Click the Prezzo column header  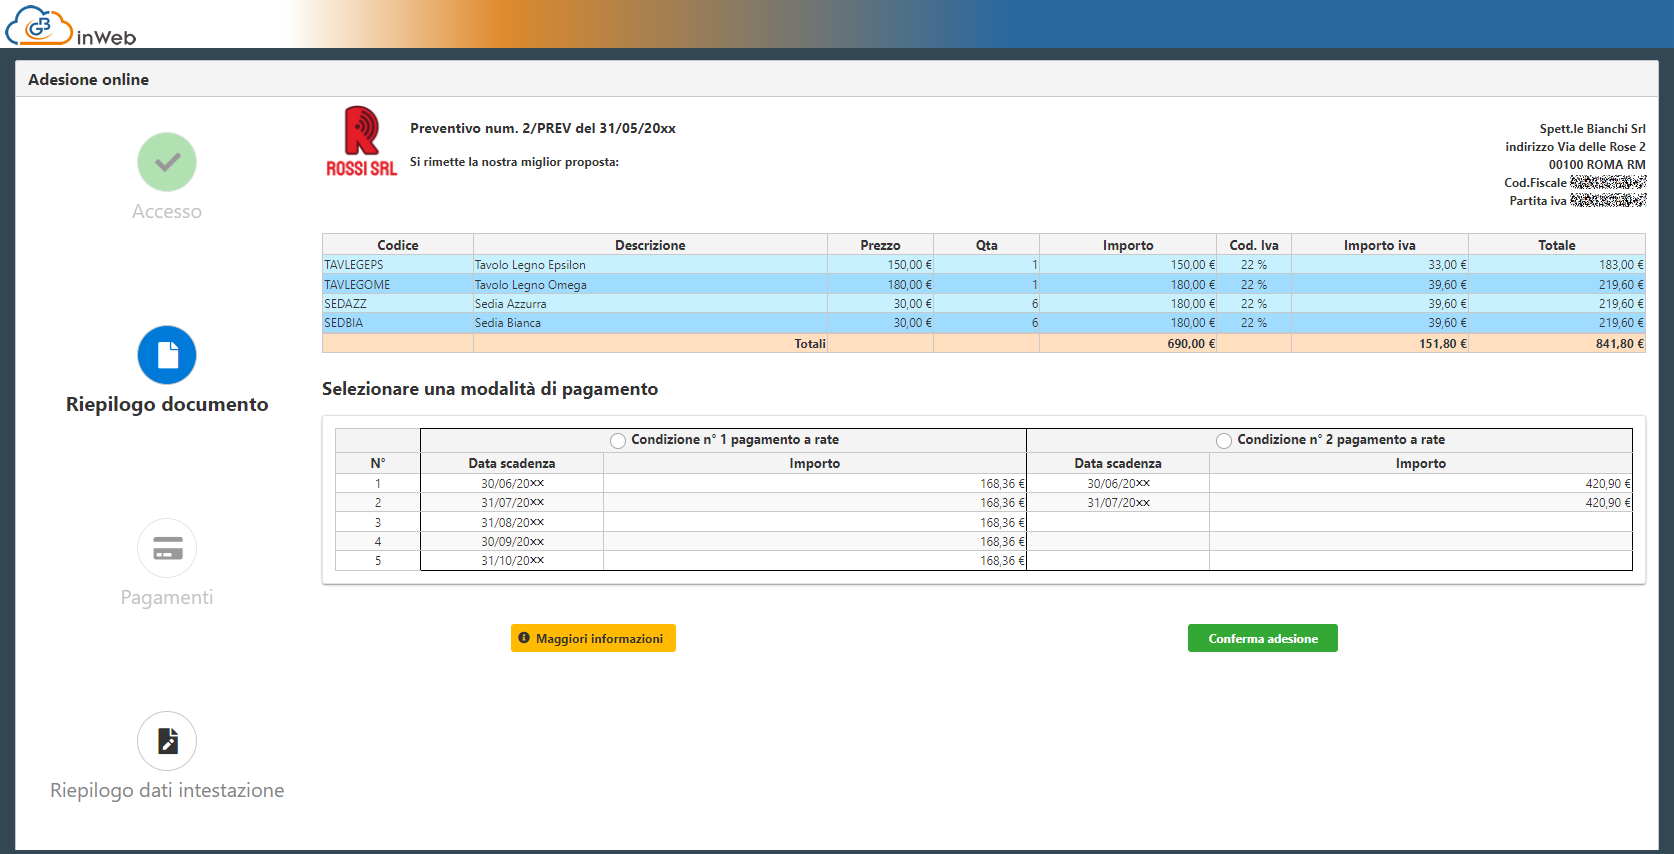880,245
